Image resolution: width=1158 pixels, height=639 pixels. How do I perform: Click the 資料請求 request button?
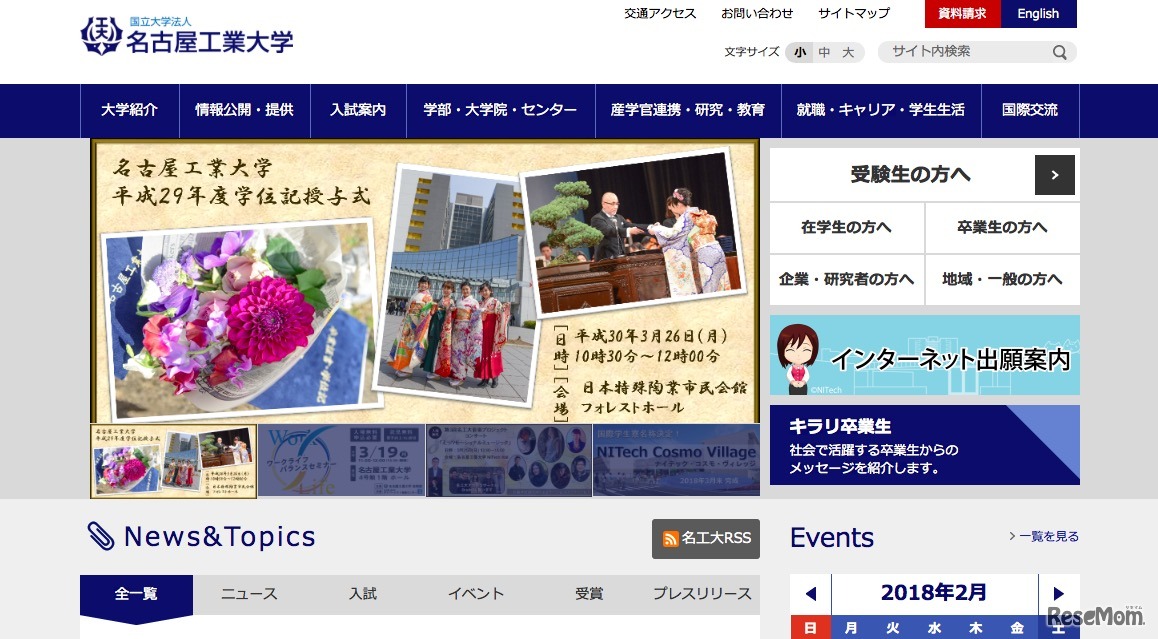click(x=960, y=13)
